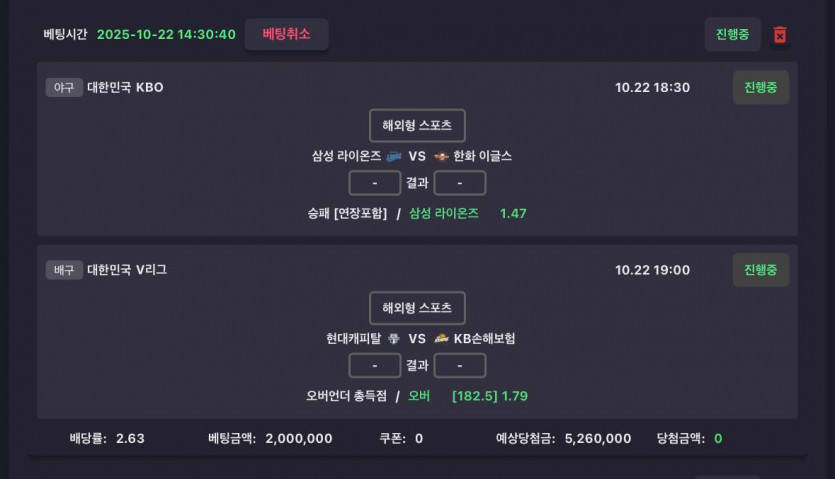The width and height of the screenshot is (835, 479).
Task: Click the 대한민국 V리그 league label
Action: [127, 269]
